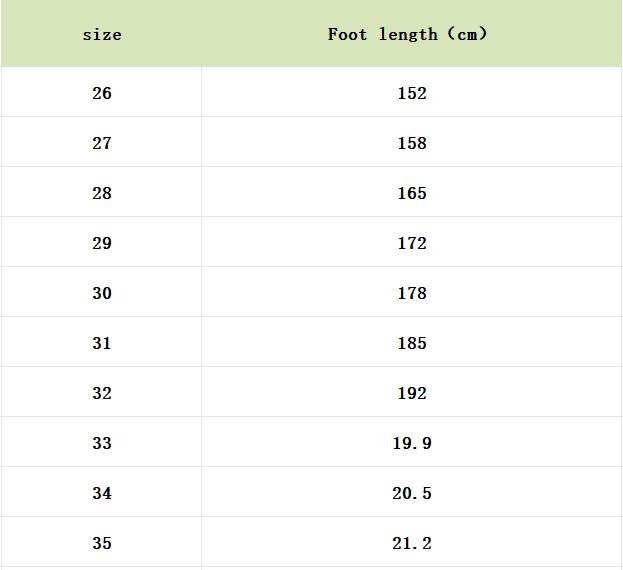Select the size 26 cell
This screenshot has height=570, width=623.
[x=102, y=93]
